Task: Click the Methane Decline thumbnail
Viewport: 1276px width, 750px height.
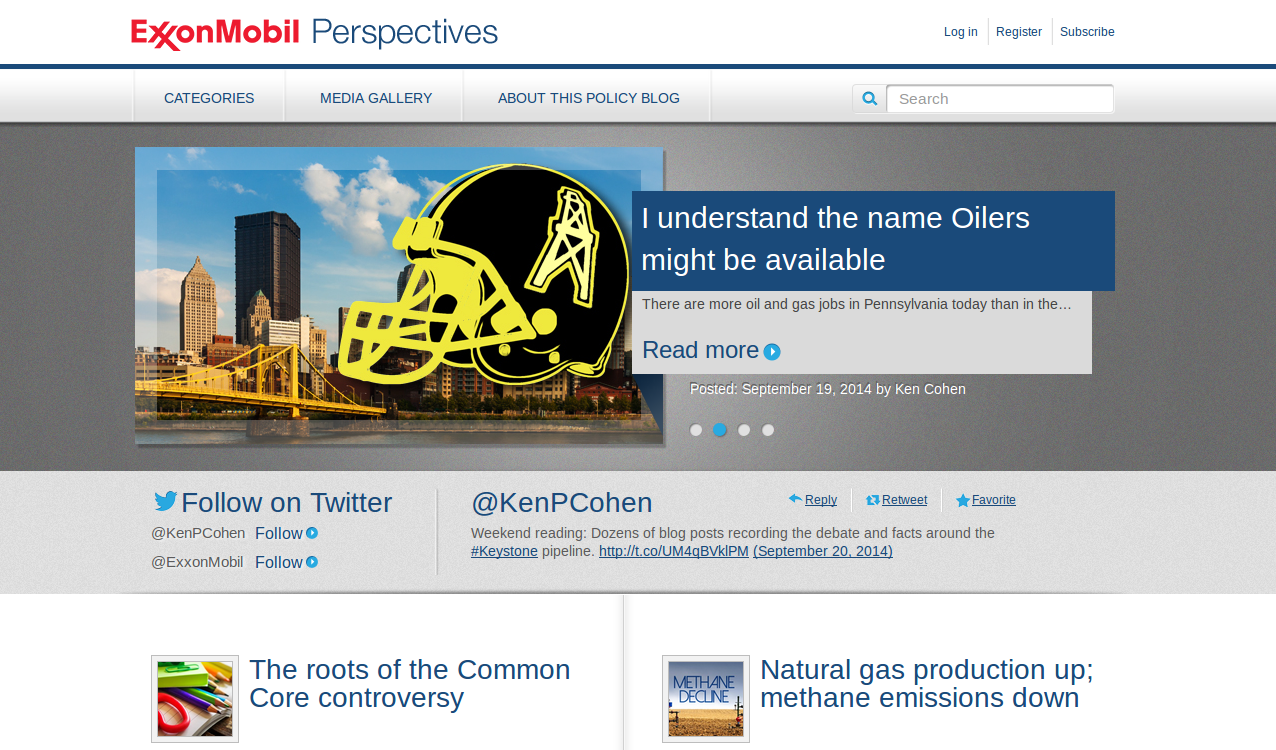Action: click(x=706, y=699)
